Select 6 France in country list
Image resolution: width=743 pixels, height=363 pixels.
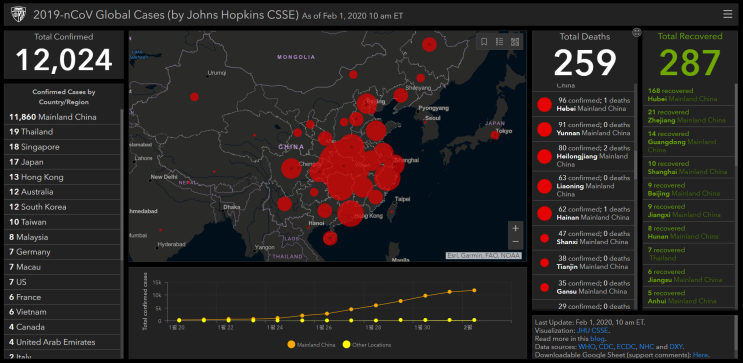[63, 297]
